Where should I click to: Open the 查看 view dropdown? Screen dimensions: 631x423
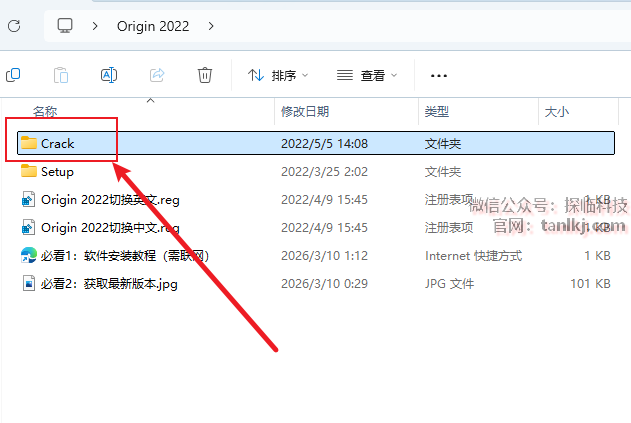coord(367,75)
